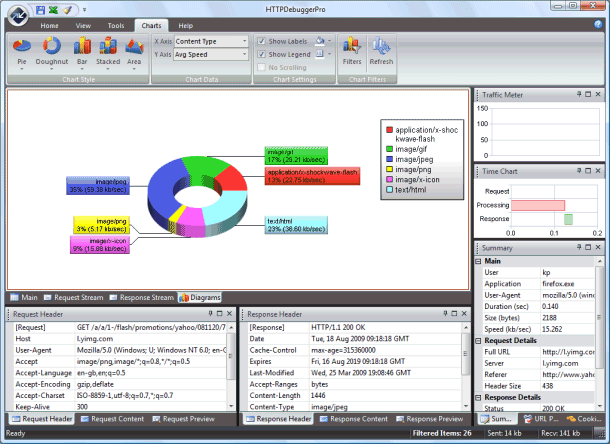The width and height of the screenshot is (610, 444).
Task: Refresh the chart
Action: coord(381,51)
